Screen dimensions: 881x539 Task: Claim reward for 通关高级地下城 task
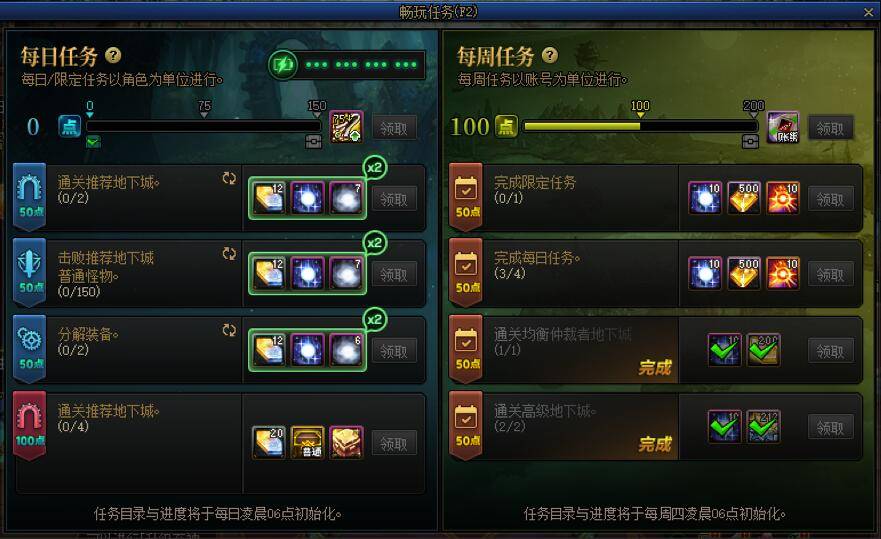[830, 428]
